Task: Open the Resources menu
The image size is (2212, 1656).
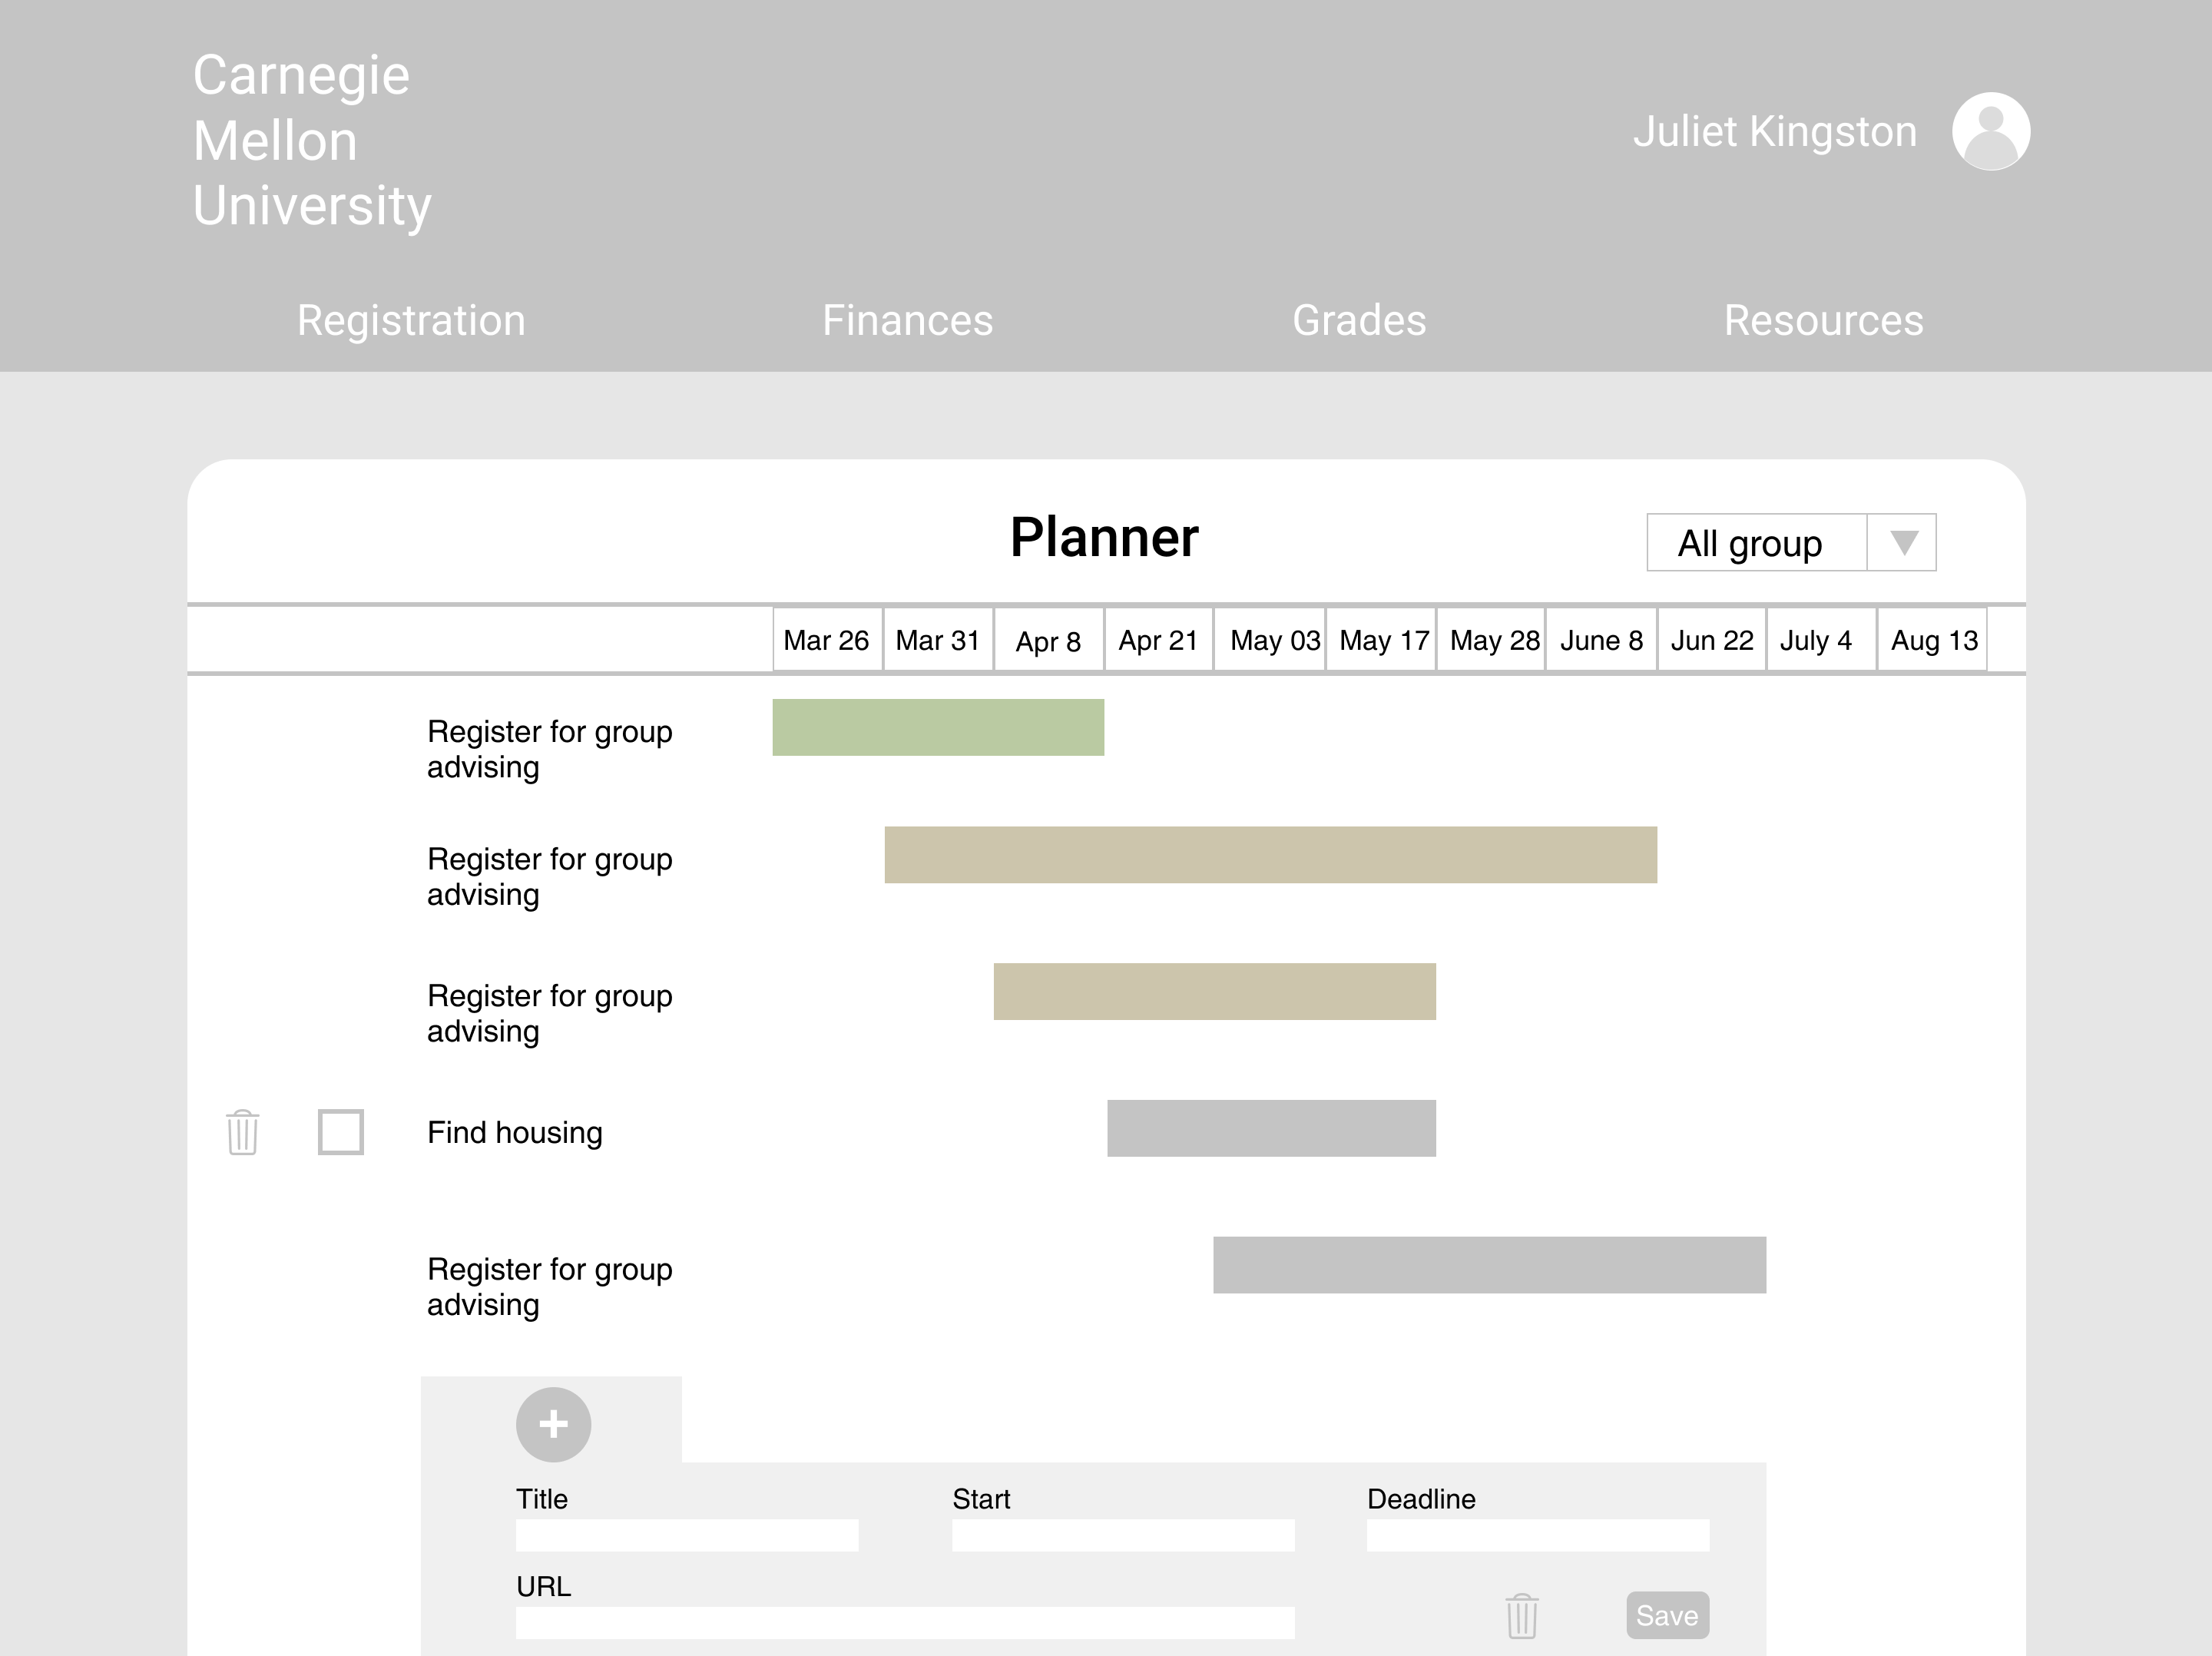Action: [x=1823, y=321]
